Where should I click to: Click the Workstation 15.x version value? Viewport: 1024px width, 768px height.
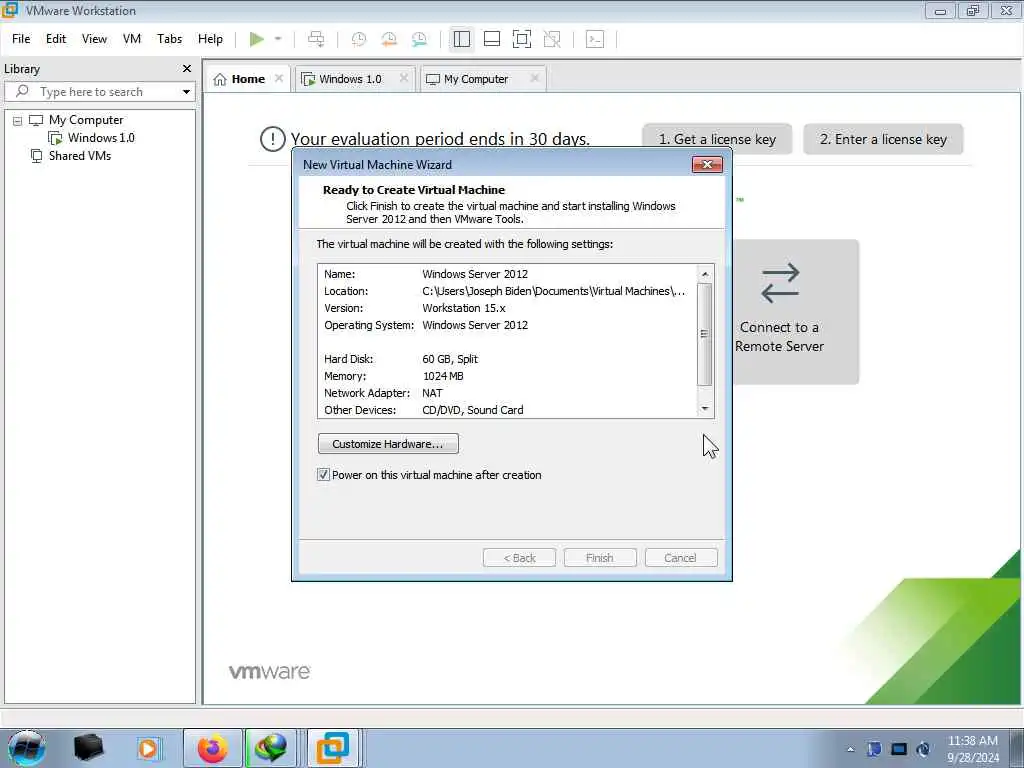pyautogui.click(x=464, y=308)
